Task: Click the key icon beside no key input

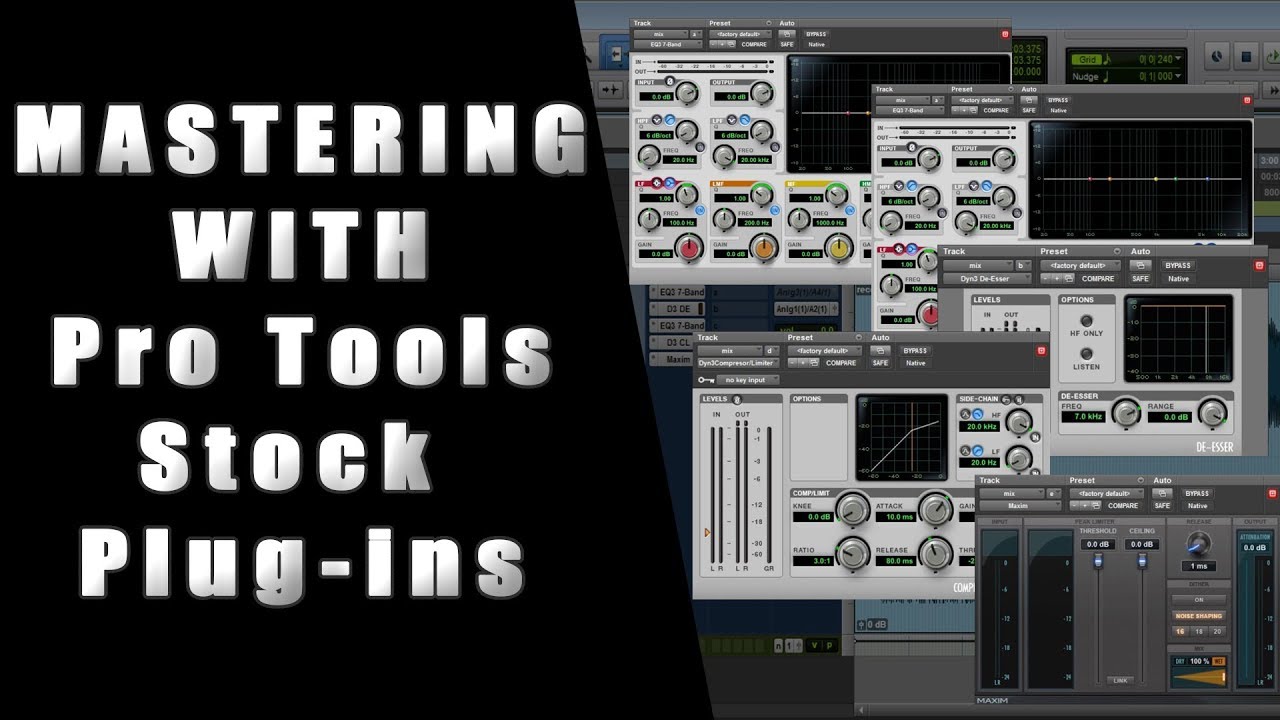Action: click(x=707, y=380)
